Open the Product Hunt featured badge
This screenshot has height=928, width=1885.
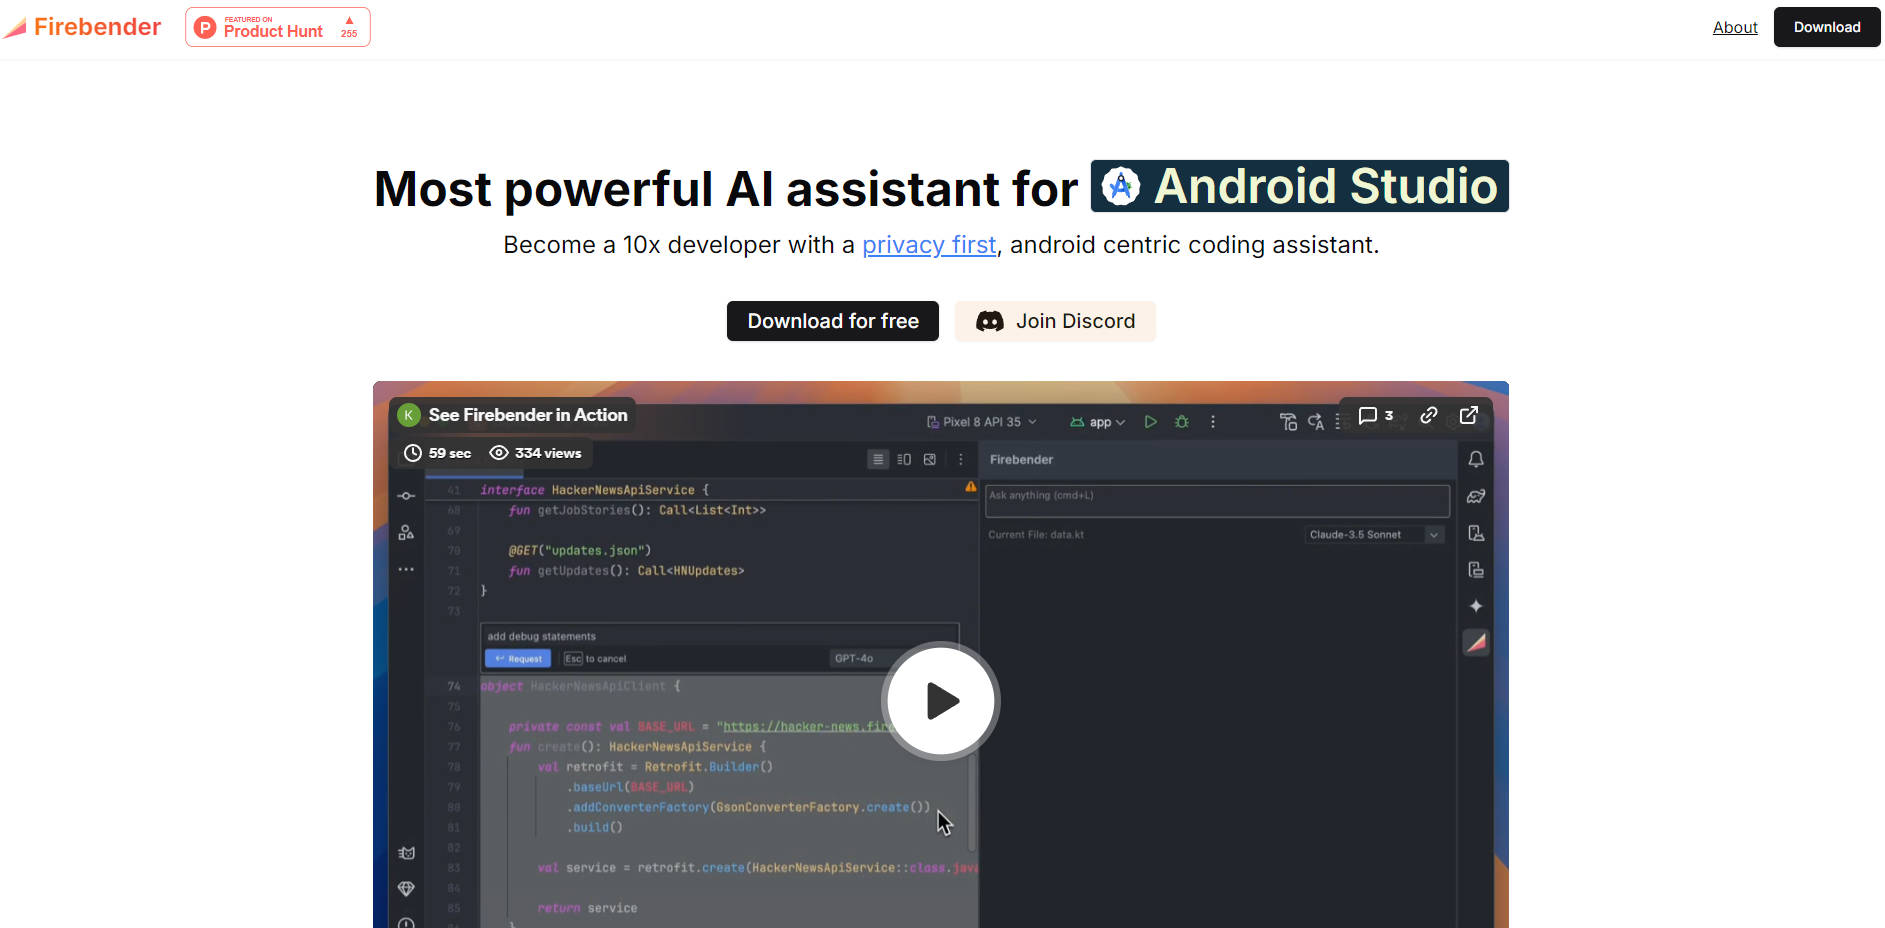[277, 27]
